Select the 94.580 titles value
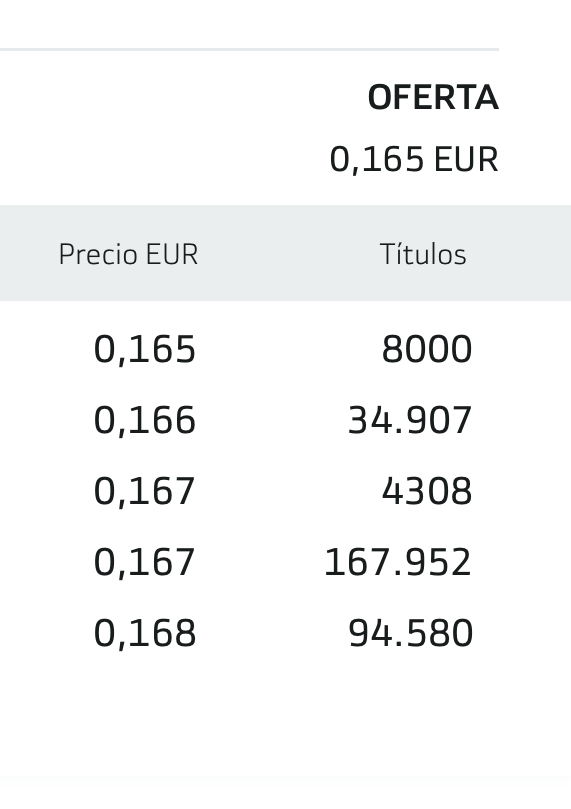Viewport: 571px width, 809px height. [411, 633]
